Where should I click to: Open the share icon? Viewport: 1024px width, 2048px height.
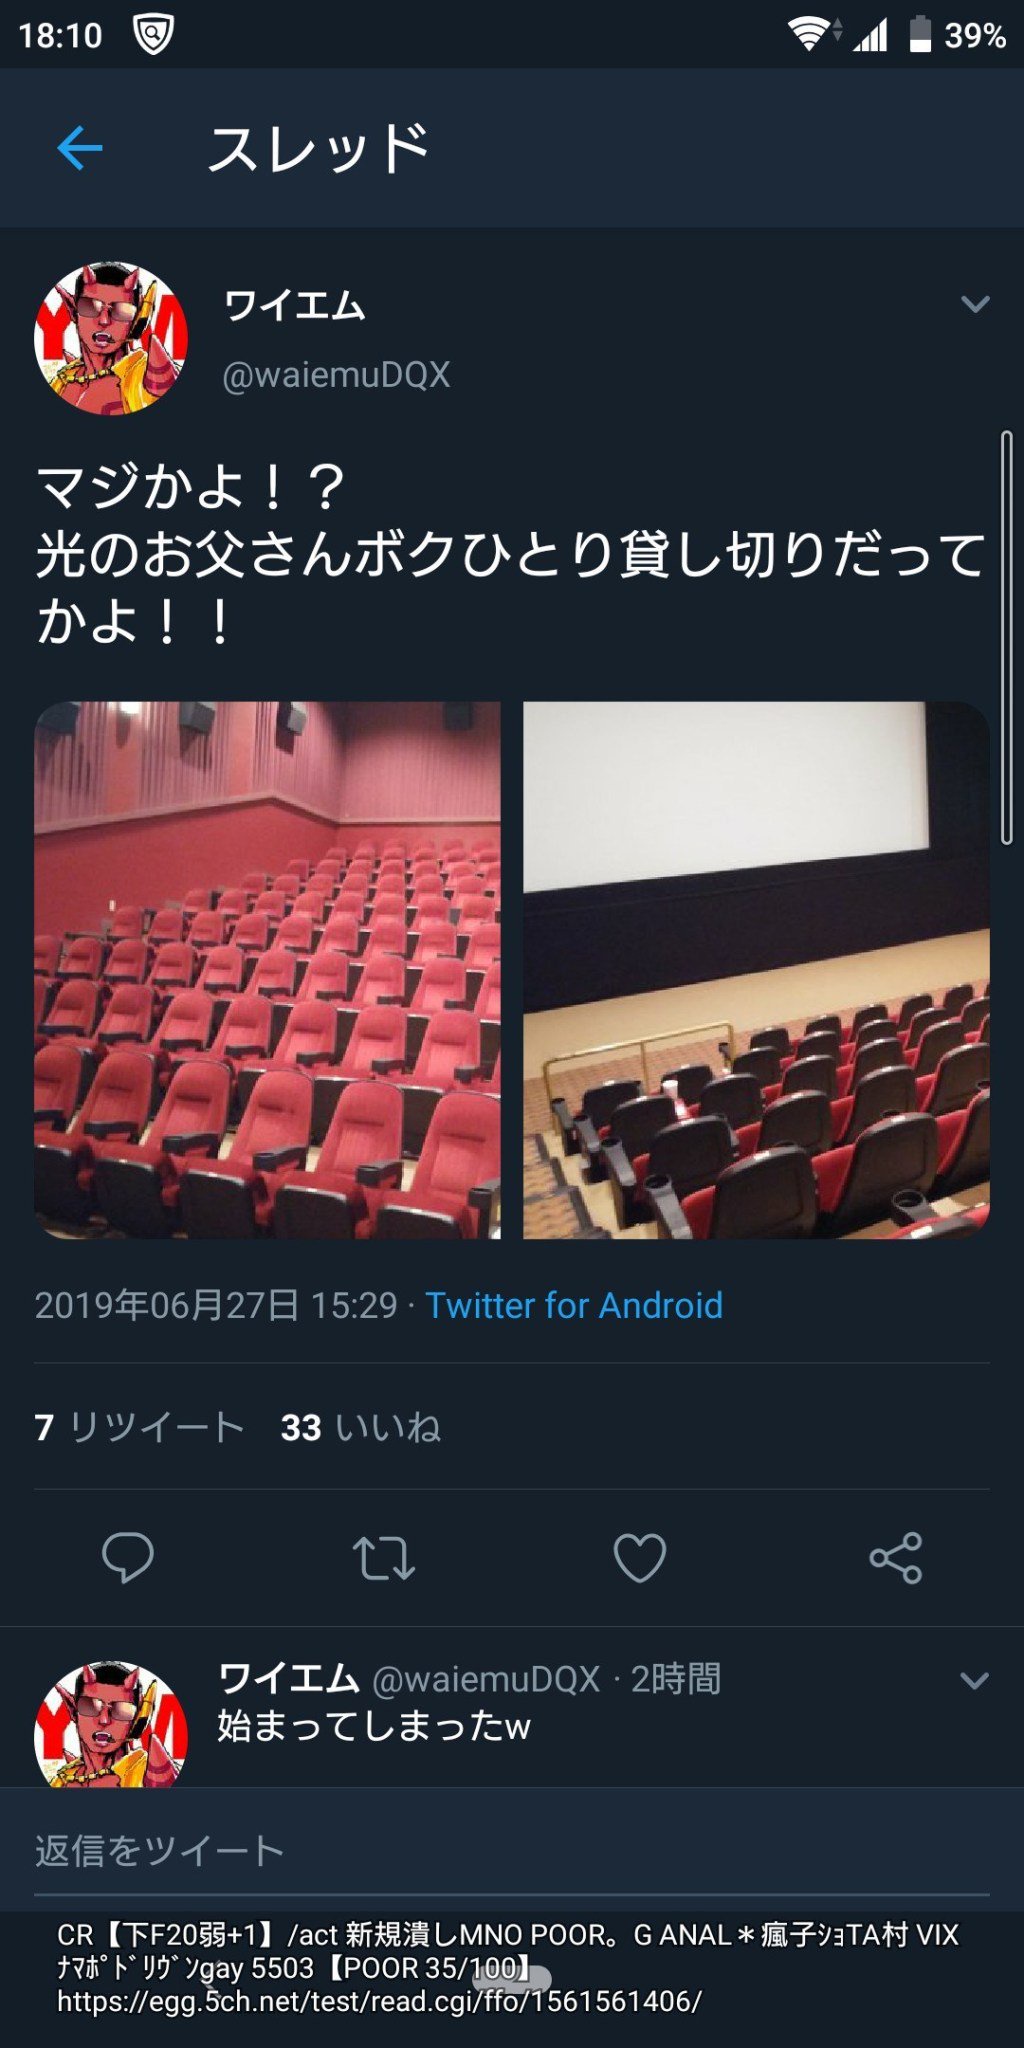point(896,1557)
